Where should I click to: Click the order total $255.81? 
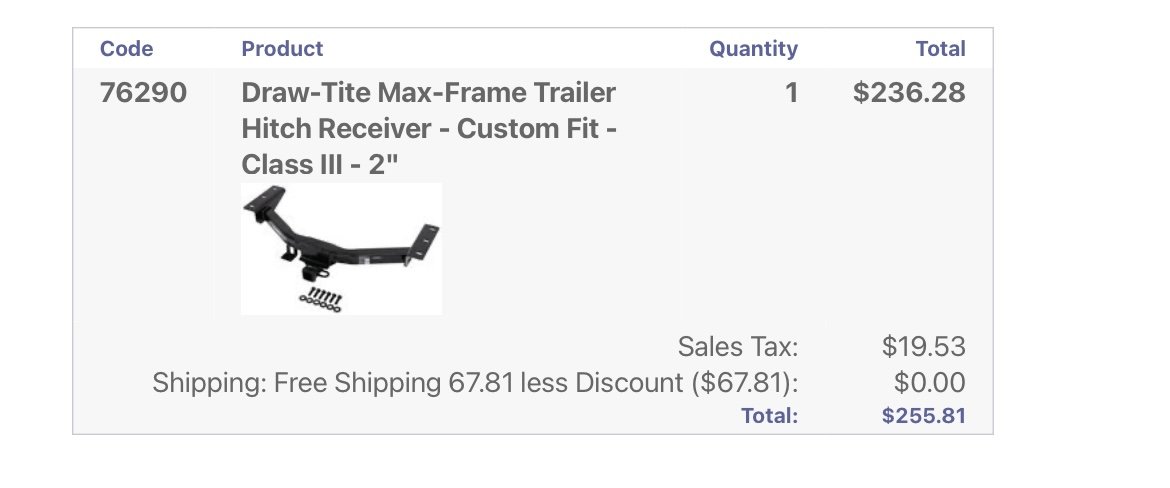click(x=924, y=416)
